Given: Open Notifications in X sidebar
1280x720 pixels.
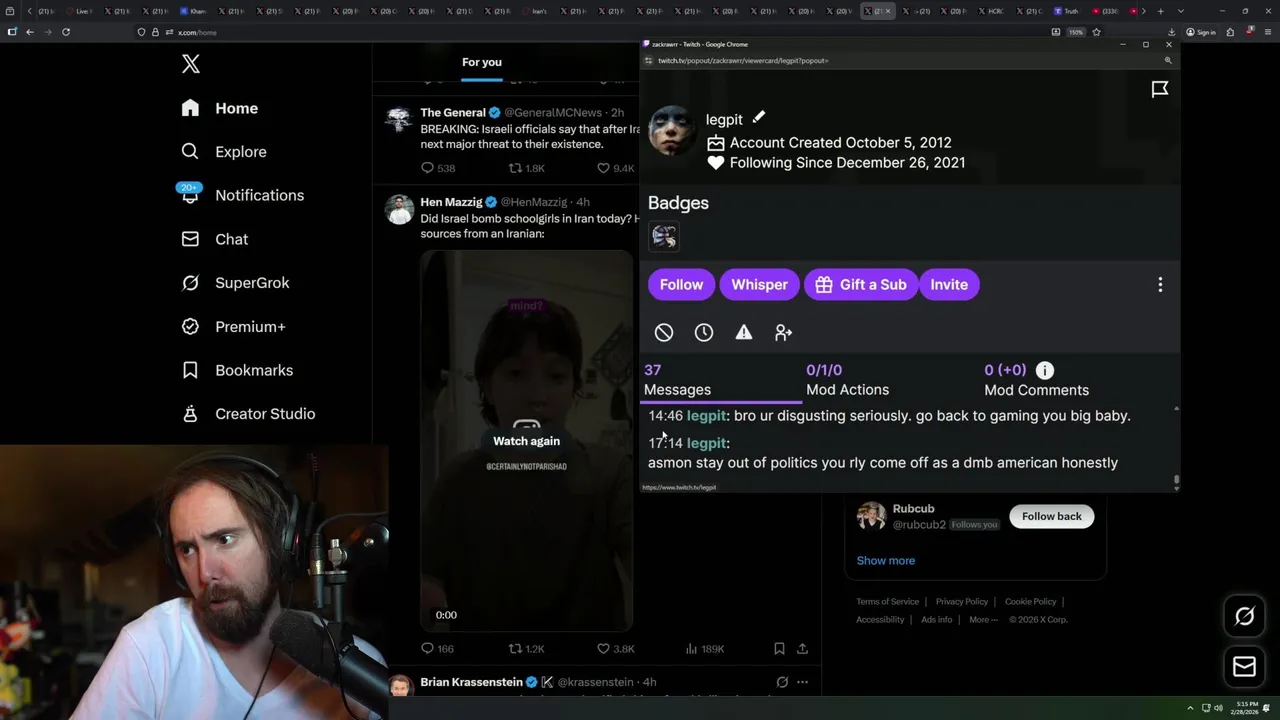Looking at the screenshot, I should point(241,195).
